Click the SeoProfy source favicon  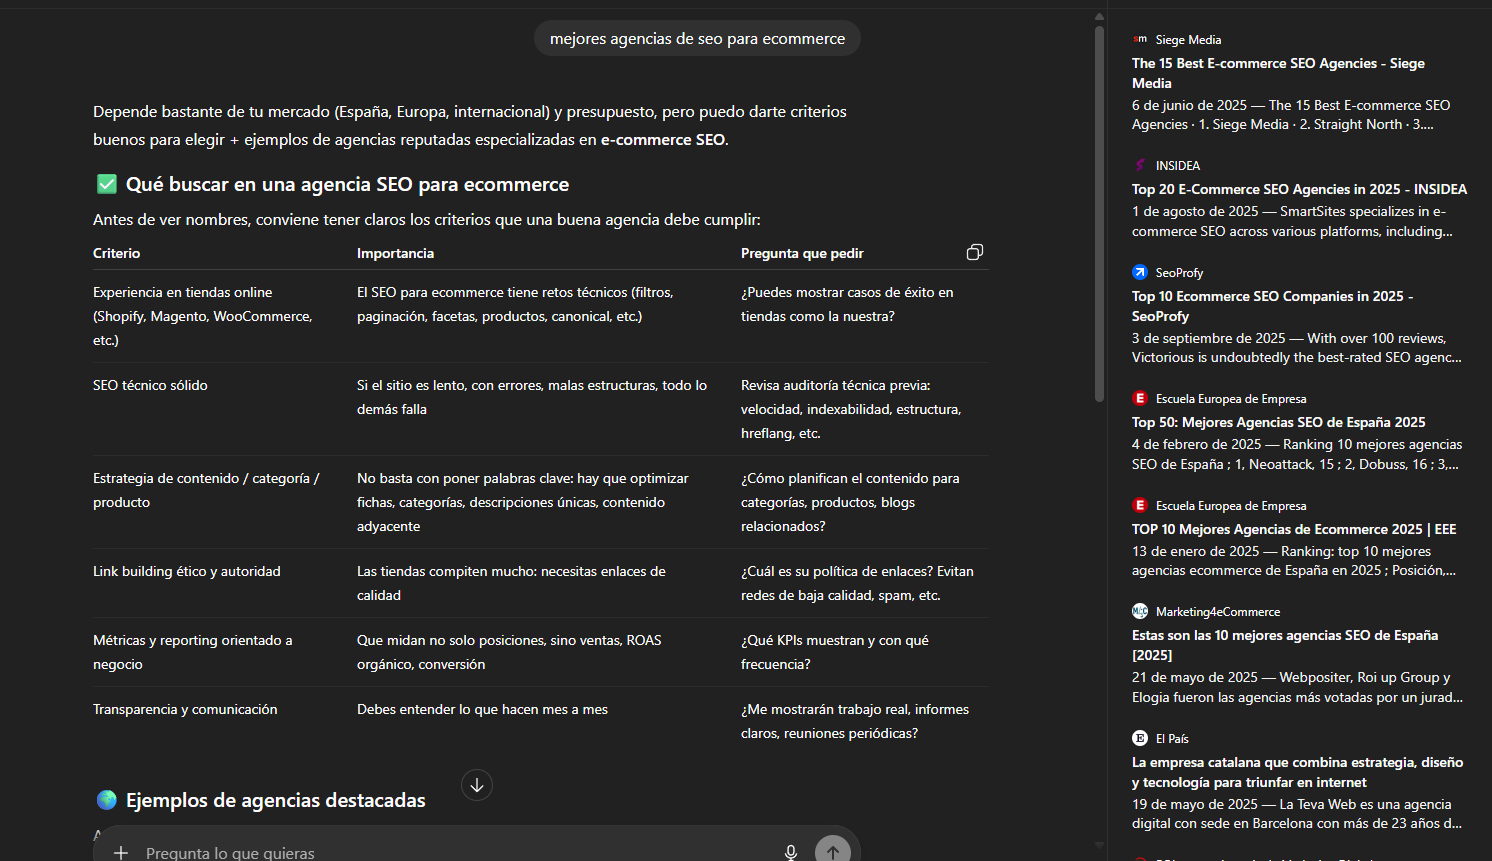pyautogui.click(x=1140, y=272)
